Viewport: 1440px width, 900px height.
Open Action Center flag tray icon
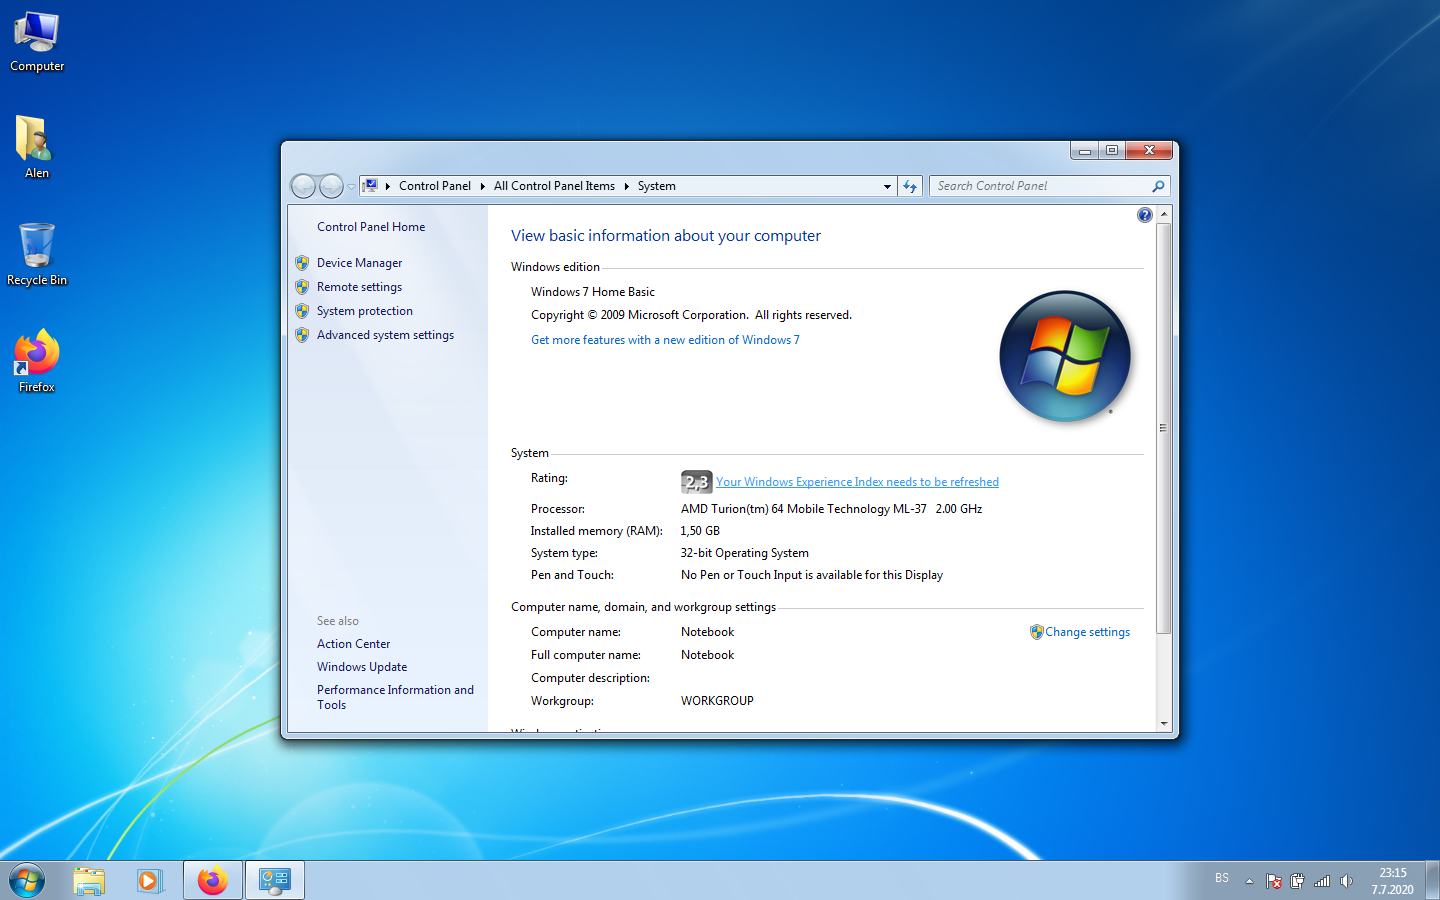pos(1273,881)
